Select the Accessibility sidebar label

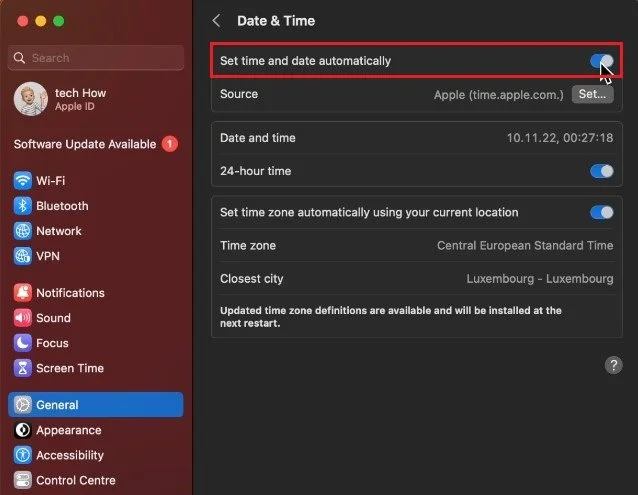pyautogui.click(x=70, y=456)
